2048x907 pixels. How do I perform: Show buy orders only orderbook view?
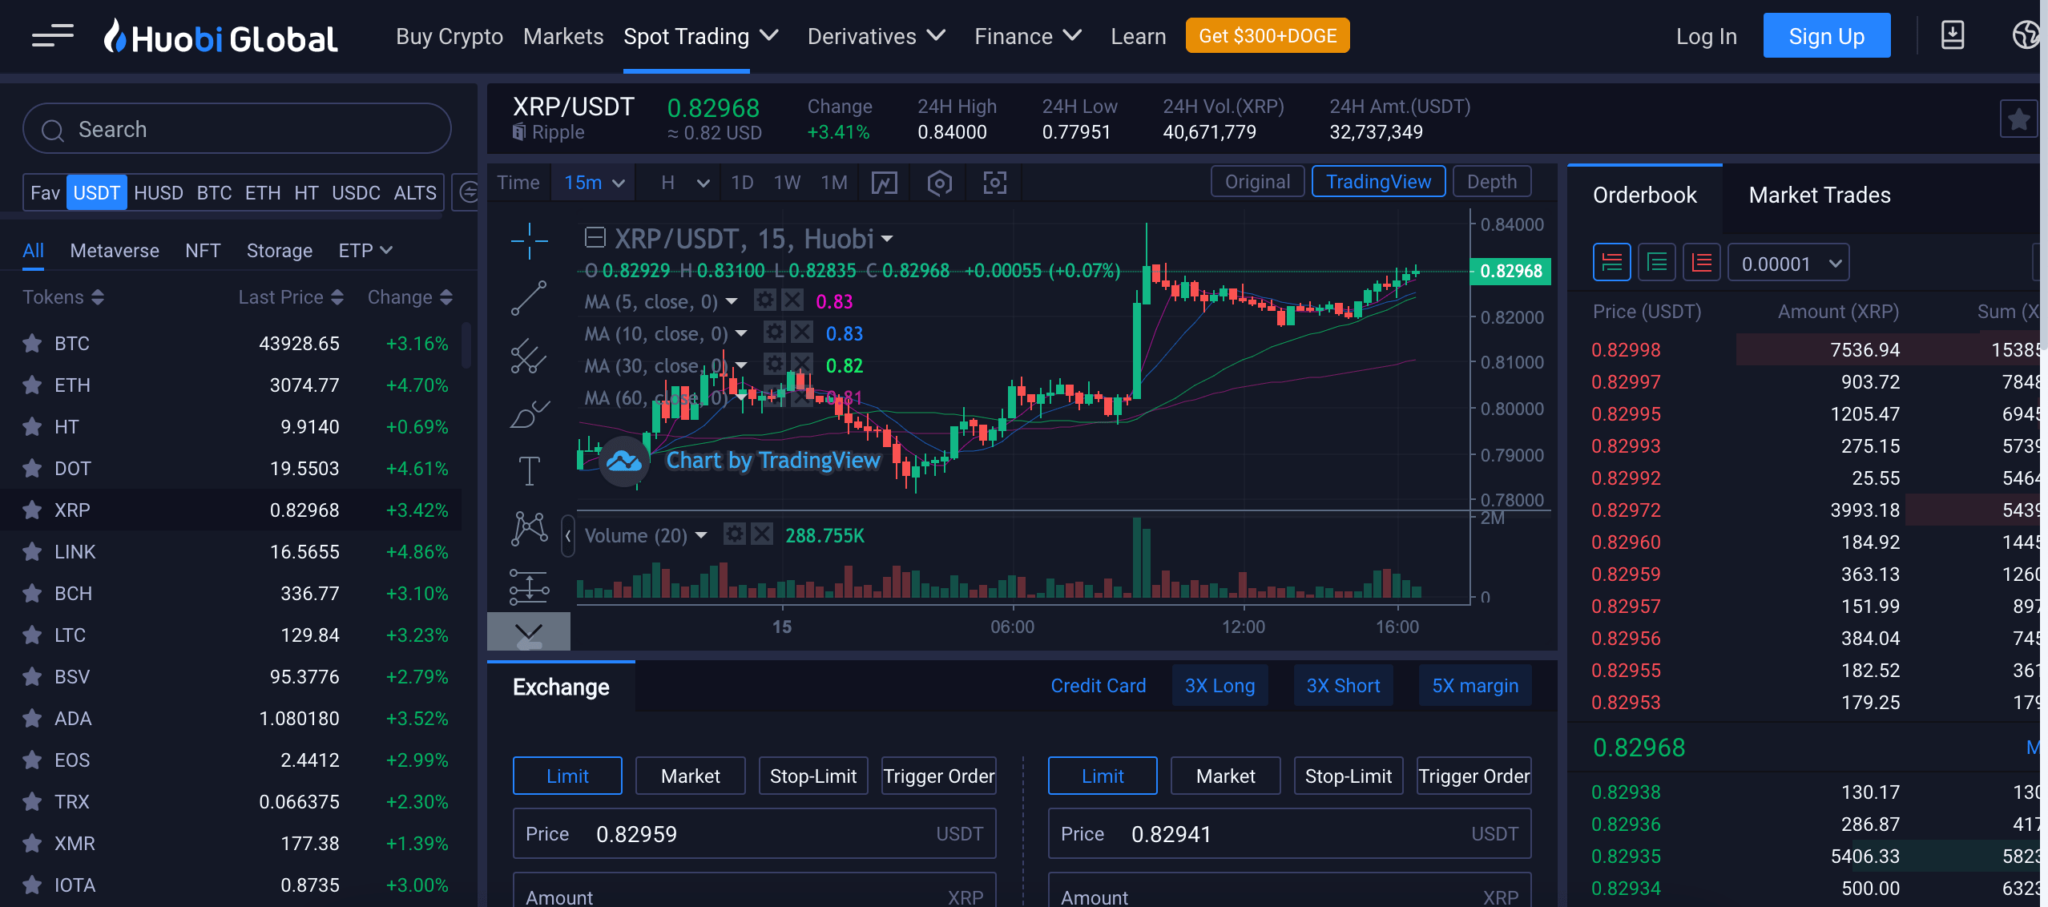(1657, 263)
